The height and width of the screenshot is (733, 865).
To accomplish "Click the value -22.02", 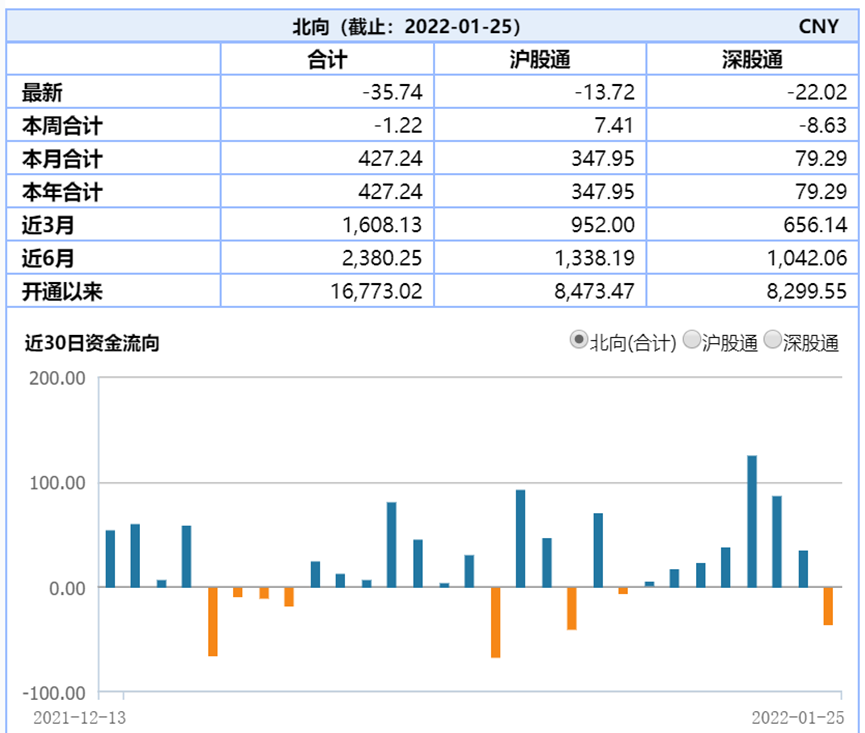I will (x=817, y=92).
